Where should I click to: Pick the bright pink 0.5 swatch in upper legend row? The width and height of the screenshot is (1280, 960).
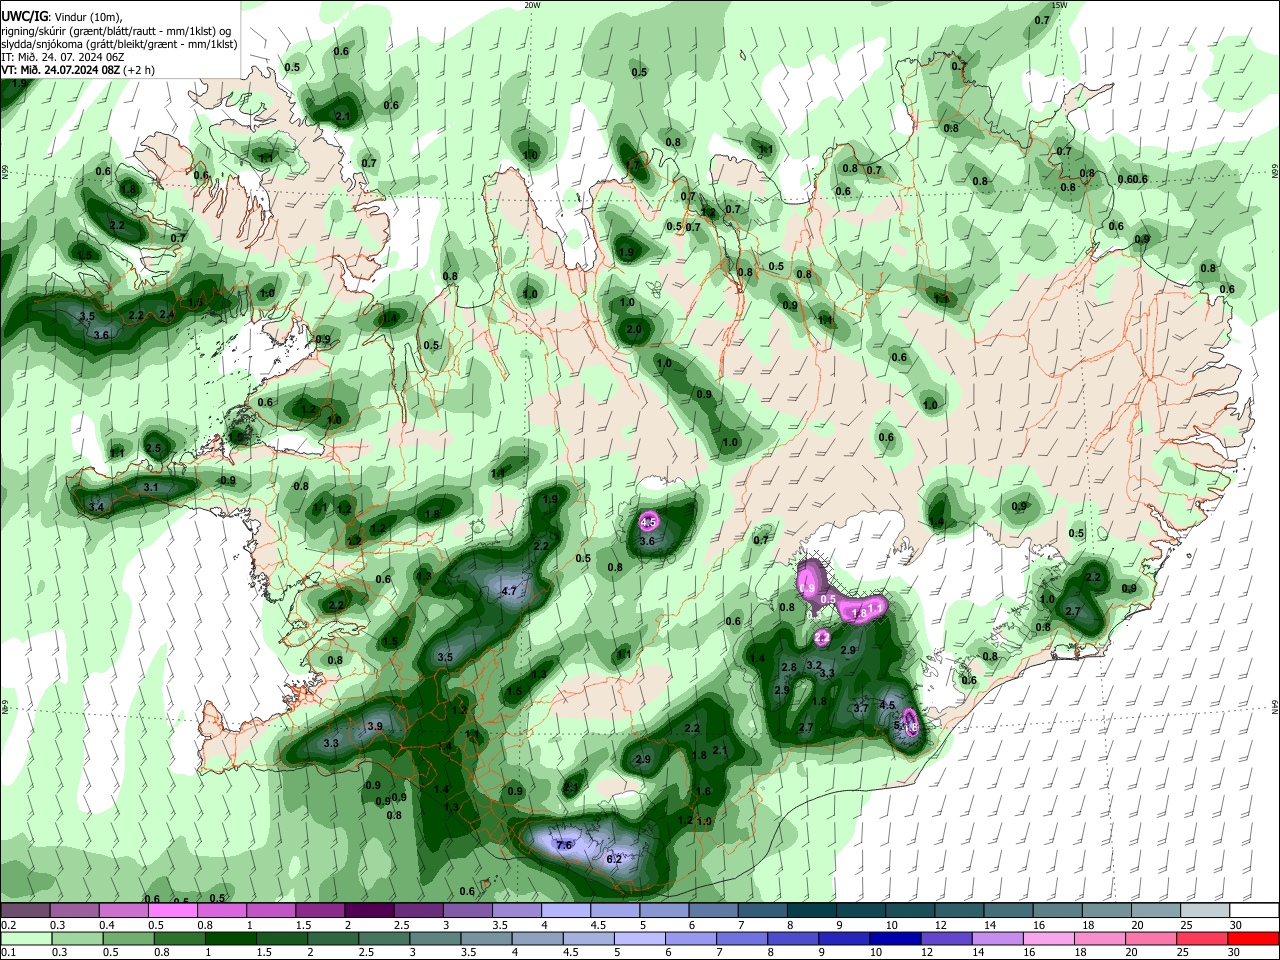173,911
